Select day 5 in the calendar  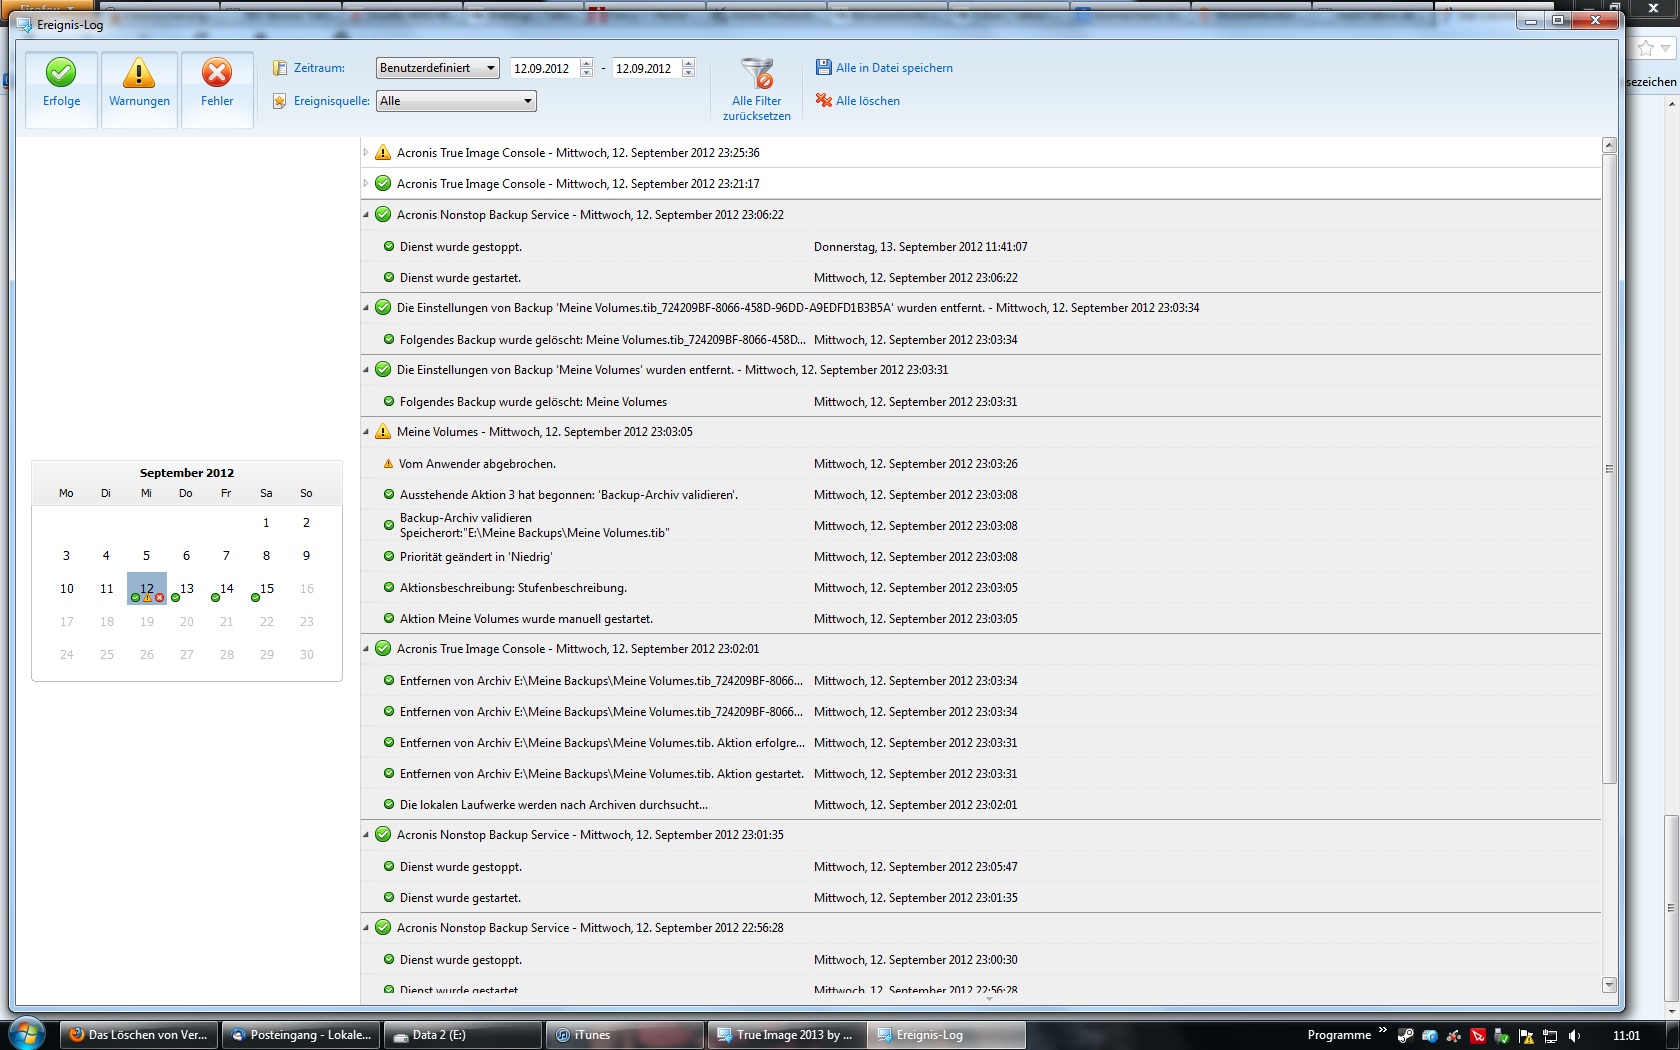coord(146,556)
